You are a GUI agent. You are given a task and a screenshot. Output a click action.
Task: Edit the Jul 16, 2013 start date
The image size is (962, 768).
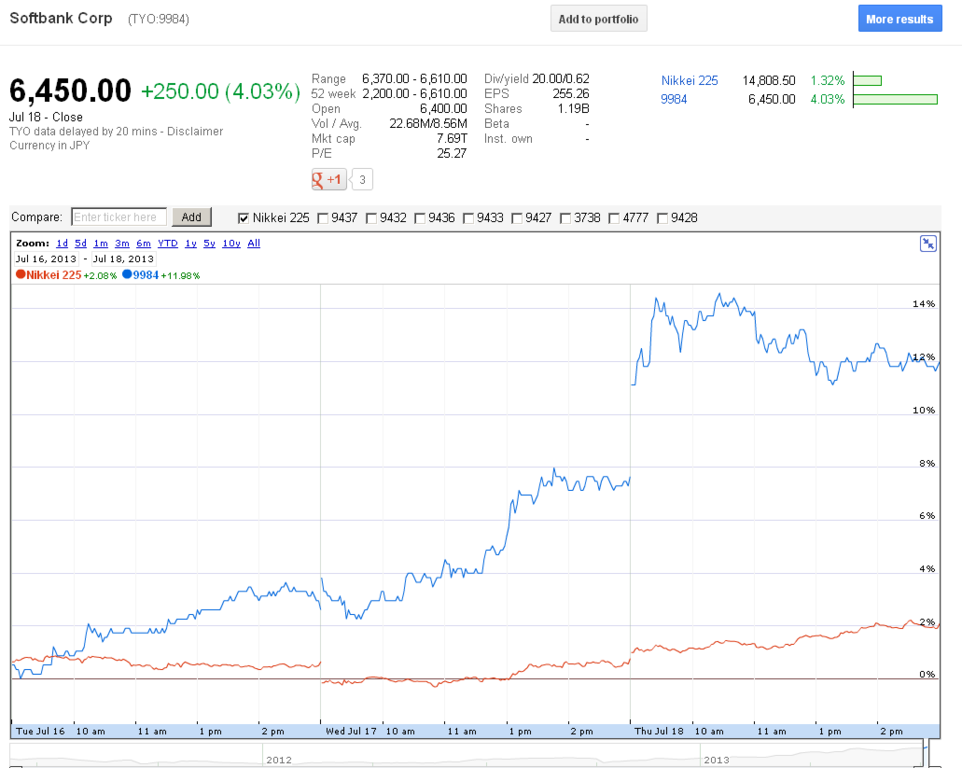[46, 259]
